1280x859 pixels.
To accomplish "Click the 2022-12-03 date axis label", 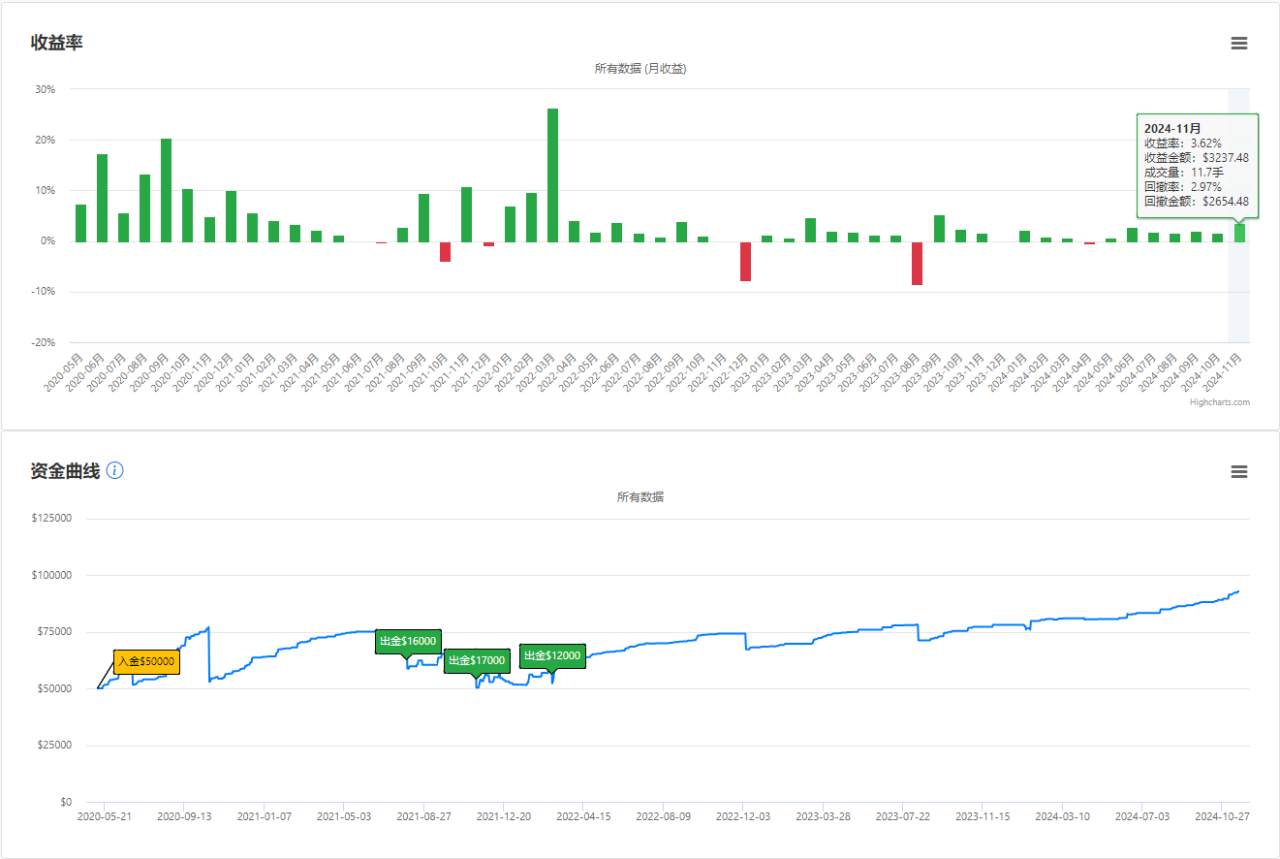I will 743,817.
